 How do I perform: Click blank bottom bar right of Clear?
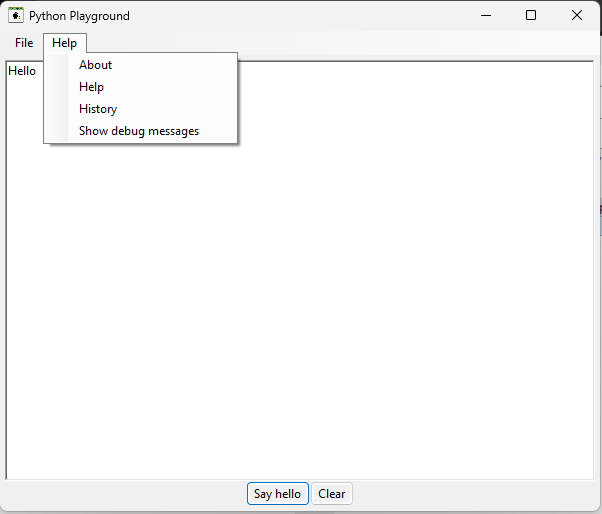470,494
